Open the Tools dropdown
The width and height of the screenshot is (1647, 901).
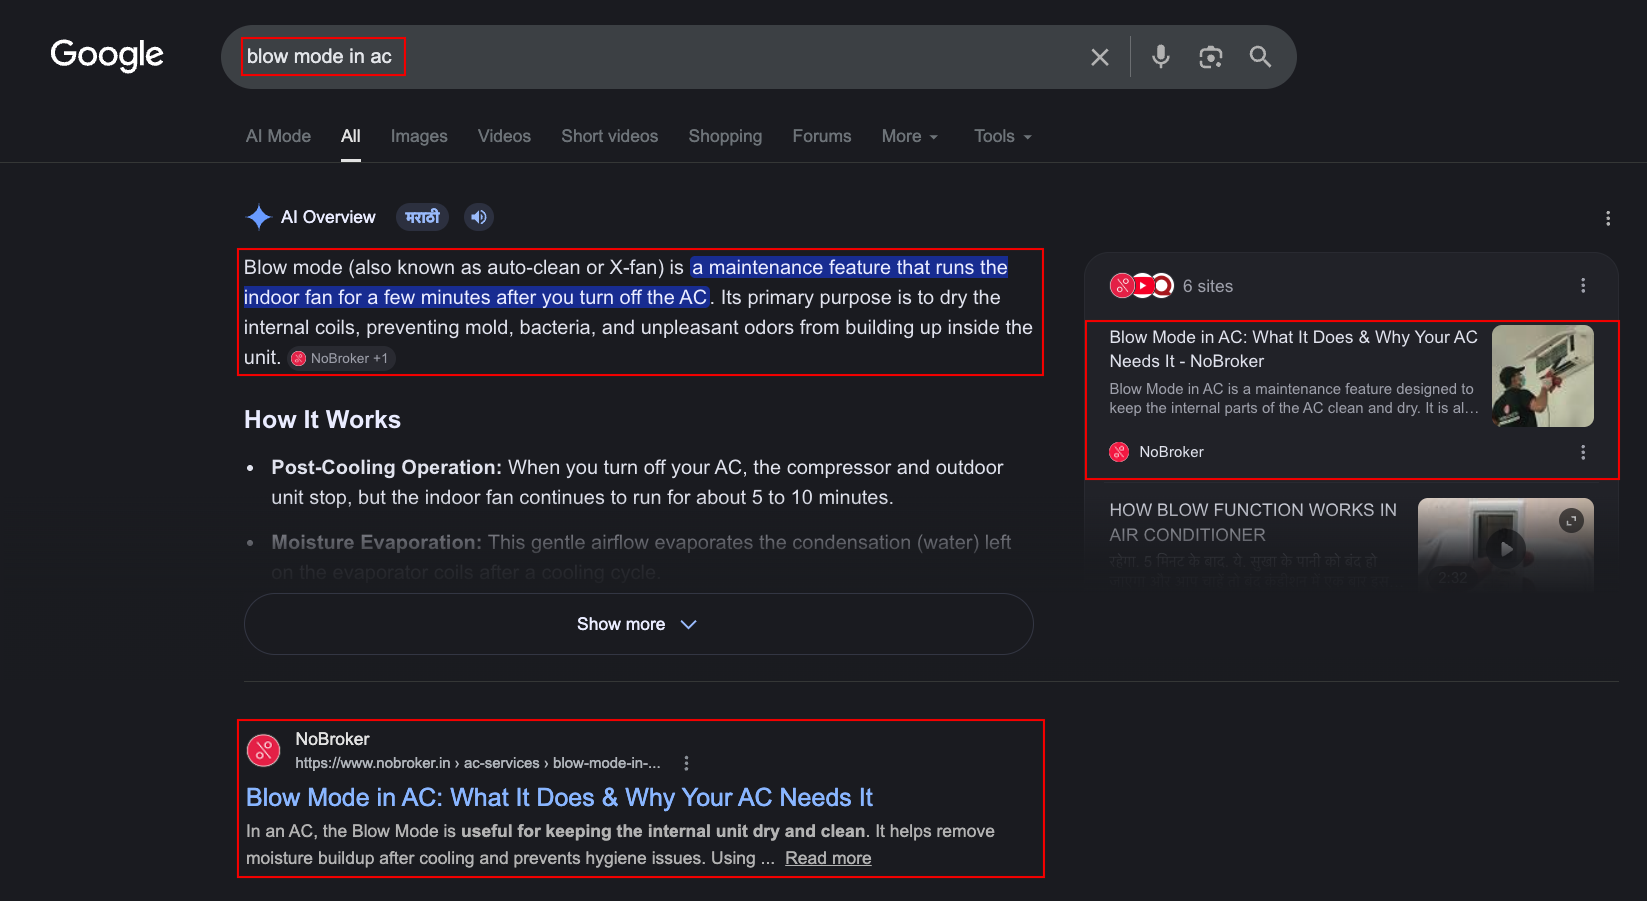[1003, 136]
